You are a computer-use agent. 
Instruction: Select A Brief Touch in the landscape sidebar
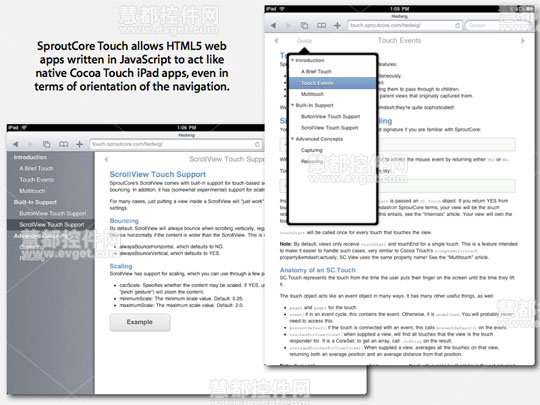[x=36, y=168]
